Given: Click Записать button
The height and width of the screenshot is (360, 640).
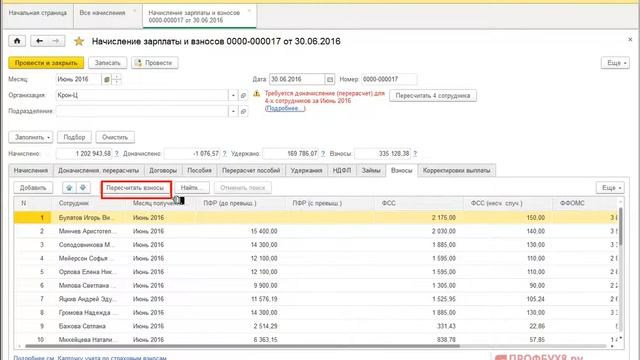Looking at the screenshot, I should 108,63.
